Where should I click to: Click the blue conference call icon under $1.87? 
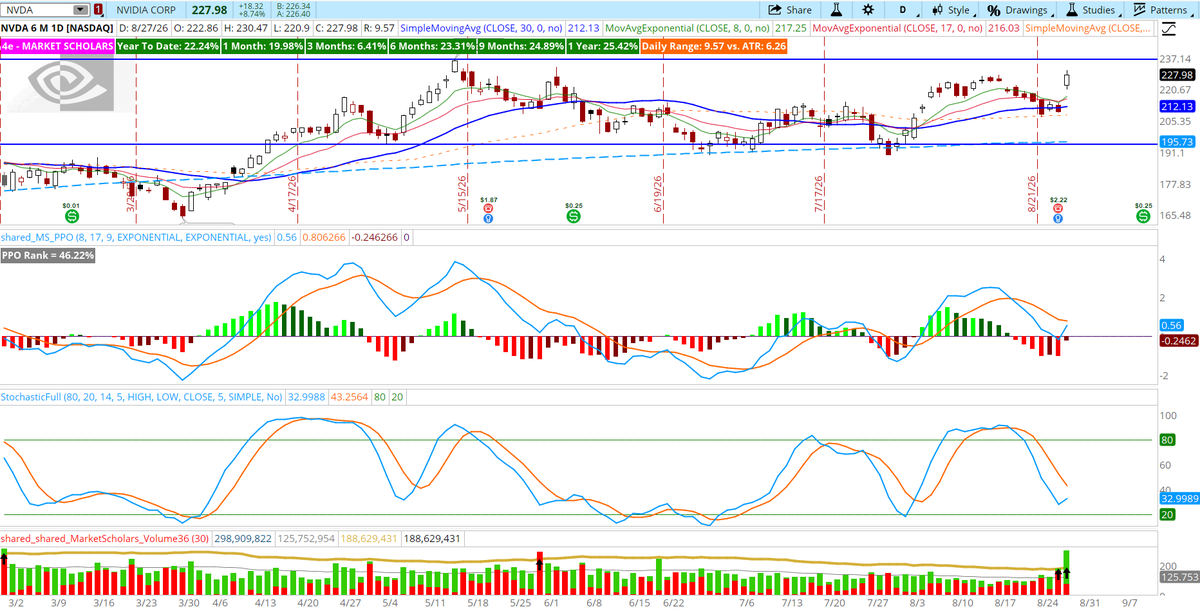487,219
